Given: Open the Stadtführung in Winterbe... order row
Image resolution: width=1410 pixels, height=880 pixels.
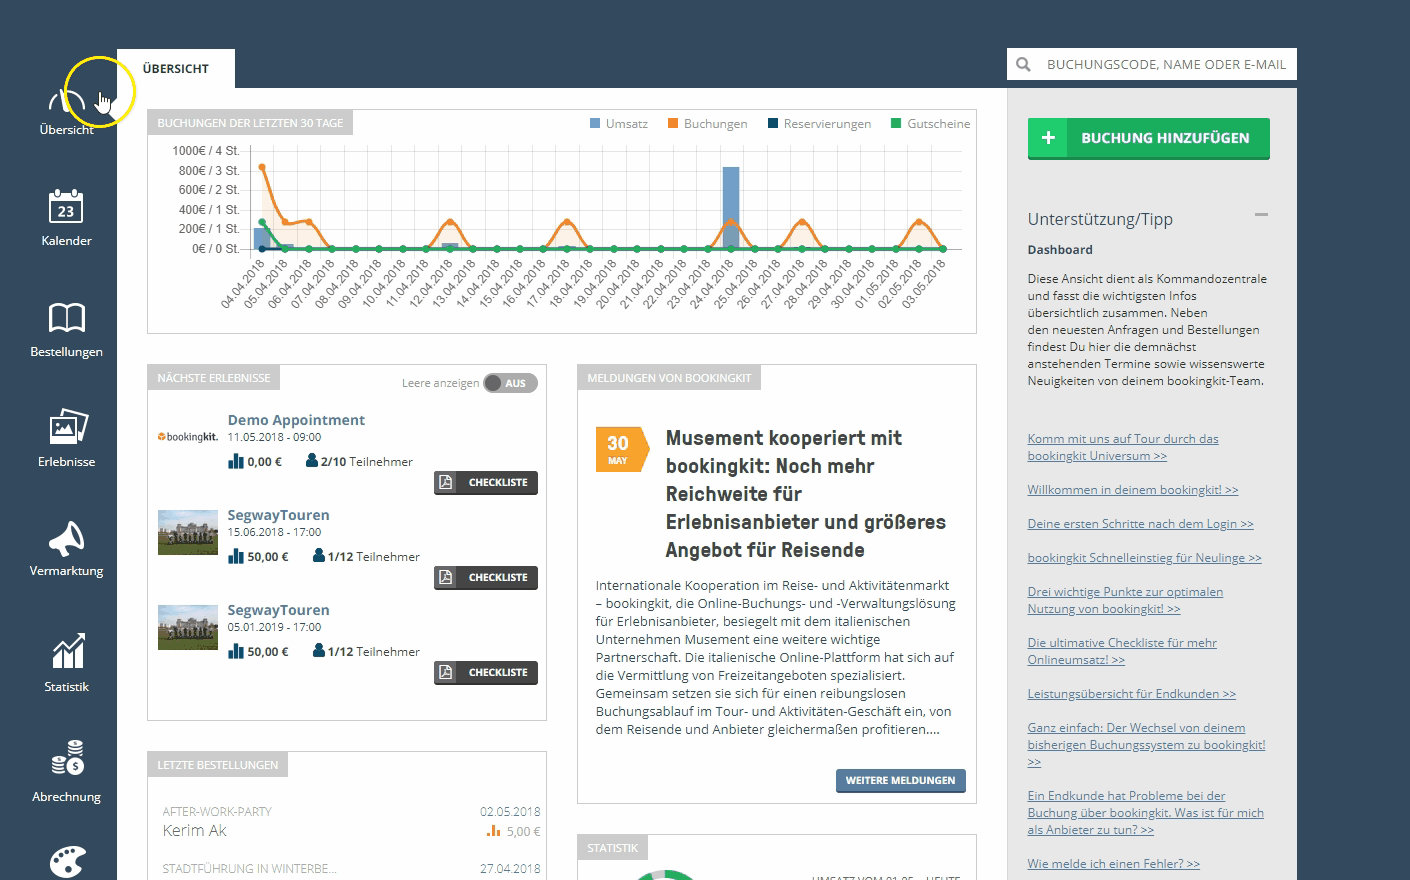Looking at the screenshot, I should pos(351,869).
